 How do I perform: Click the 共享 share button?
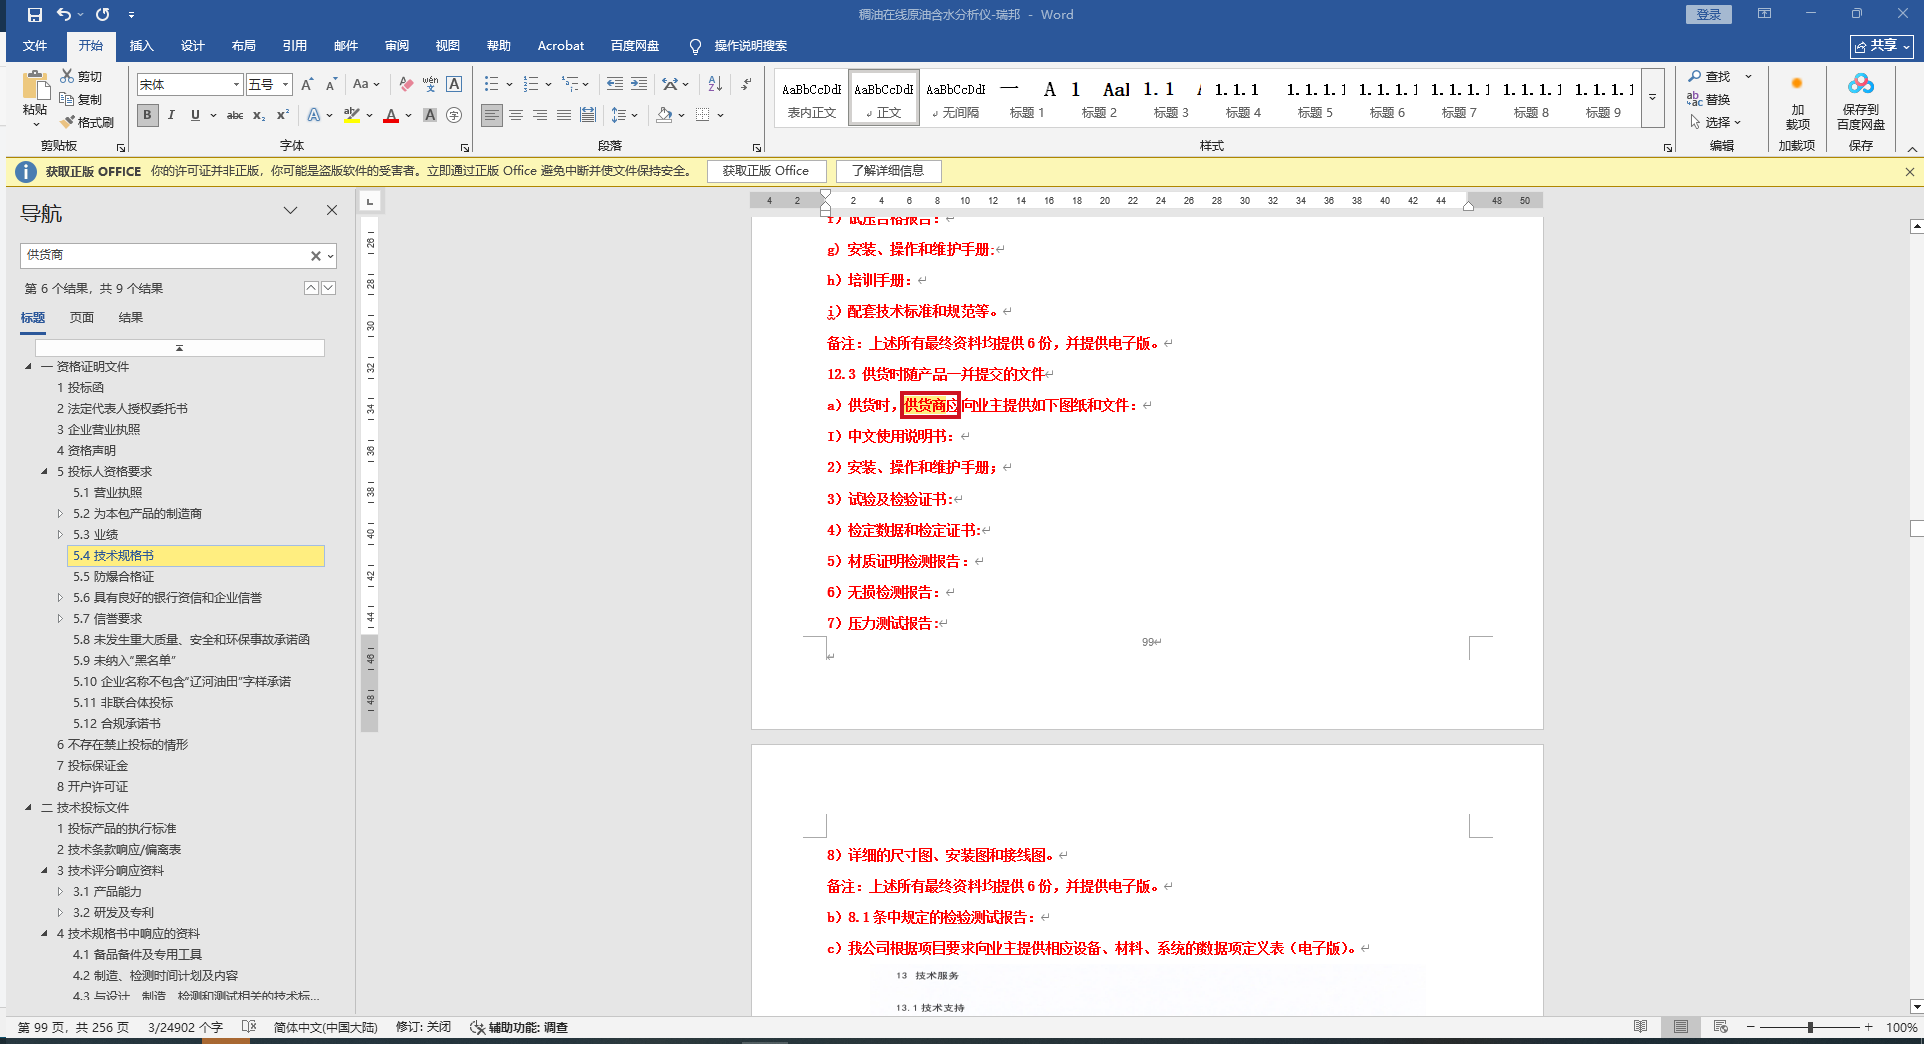click(x=1882, y=46)
